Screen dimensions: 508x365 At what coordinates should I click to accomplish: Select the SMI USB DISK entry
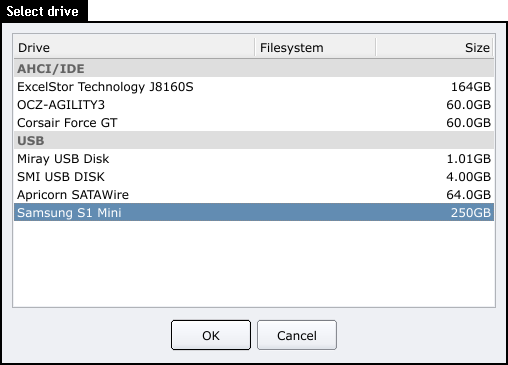tap(254, 177)
